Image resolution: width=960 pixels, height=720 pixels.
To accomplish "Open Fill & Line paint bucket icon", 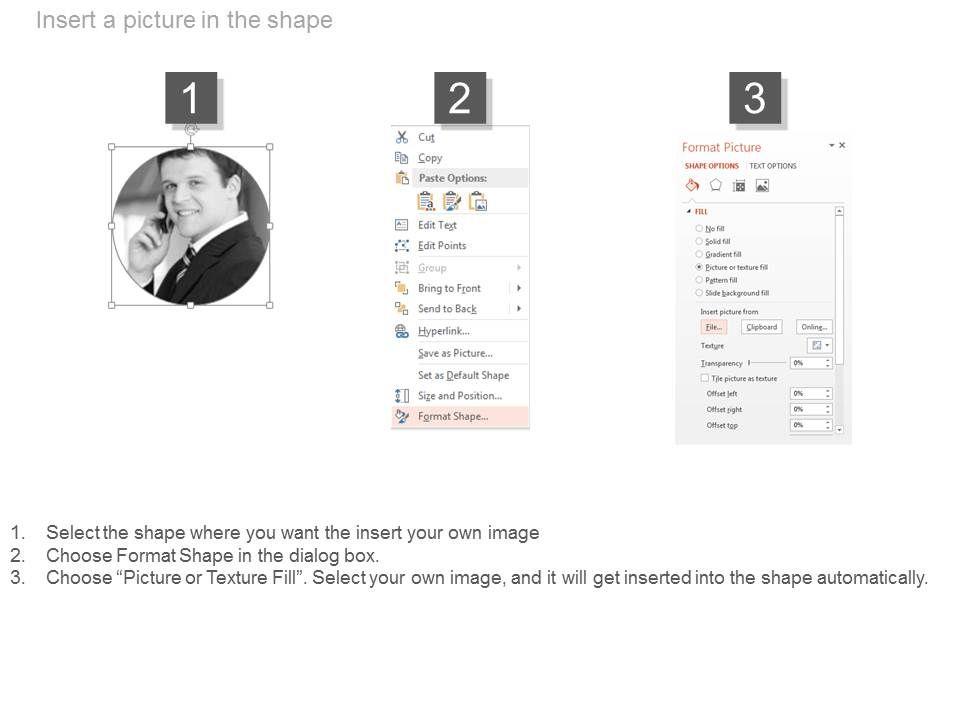I will coord(691,185).
